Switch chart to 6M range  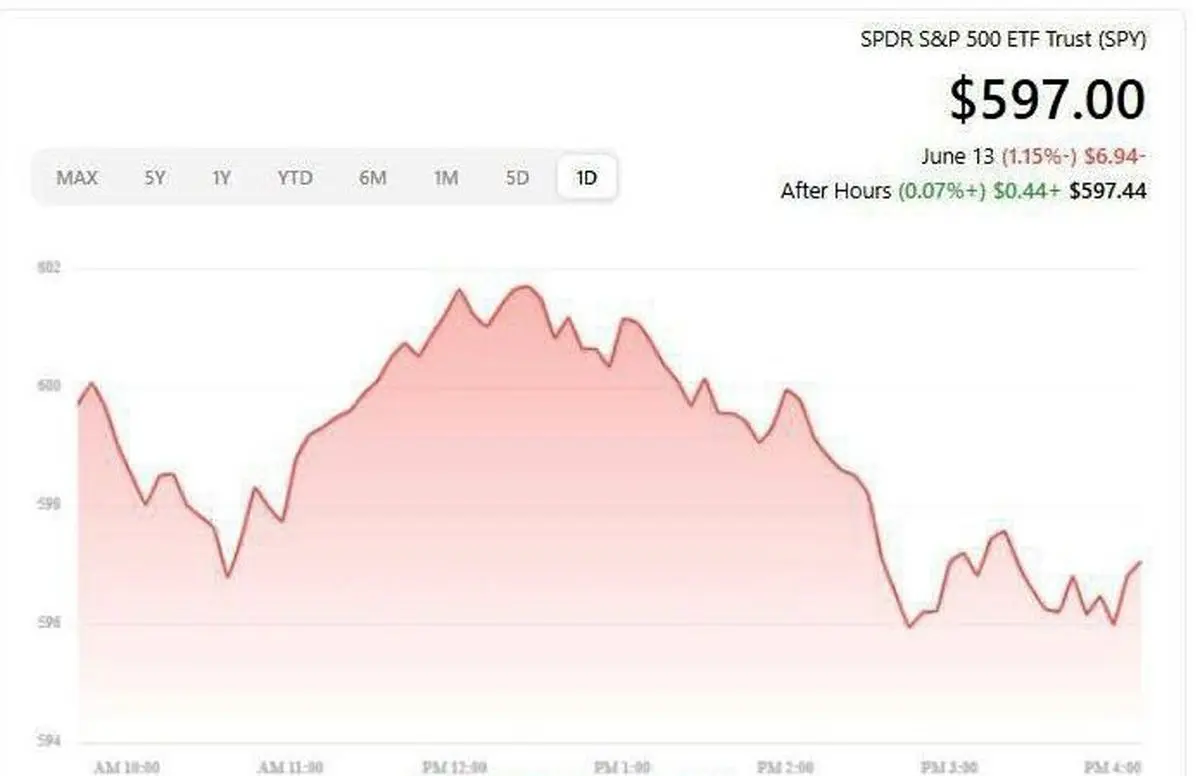pos(372,179)
